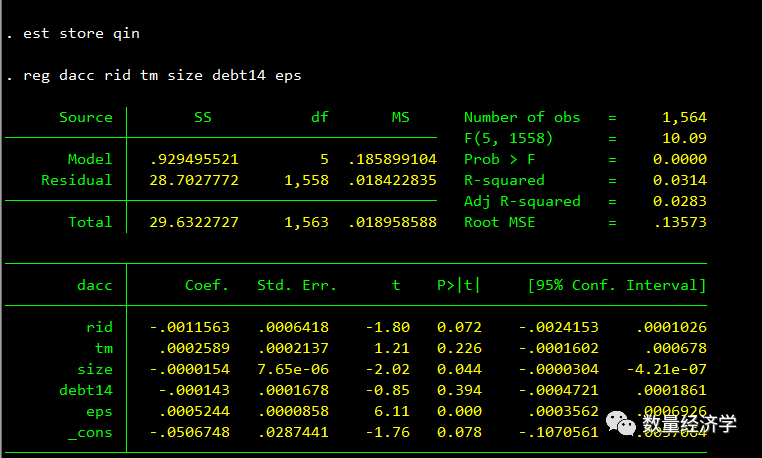Click the "P>|t|" column header
The height and width of the screenshot is (458, 762).
click(x=458, y=285)
